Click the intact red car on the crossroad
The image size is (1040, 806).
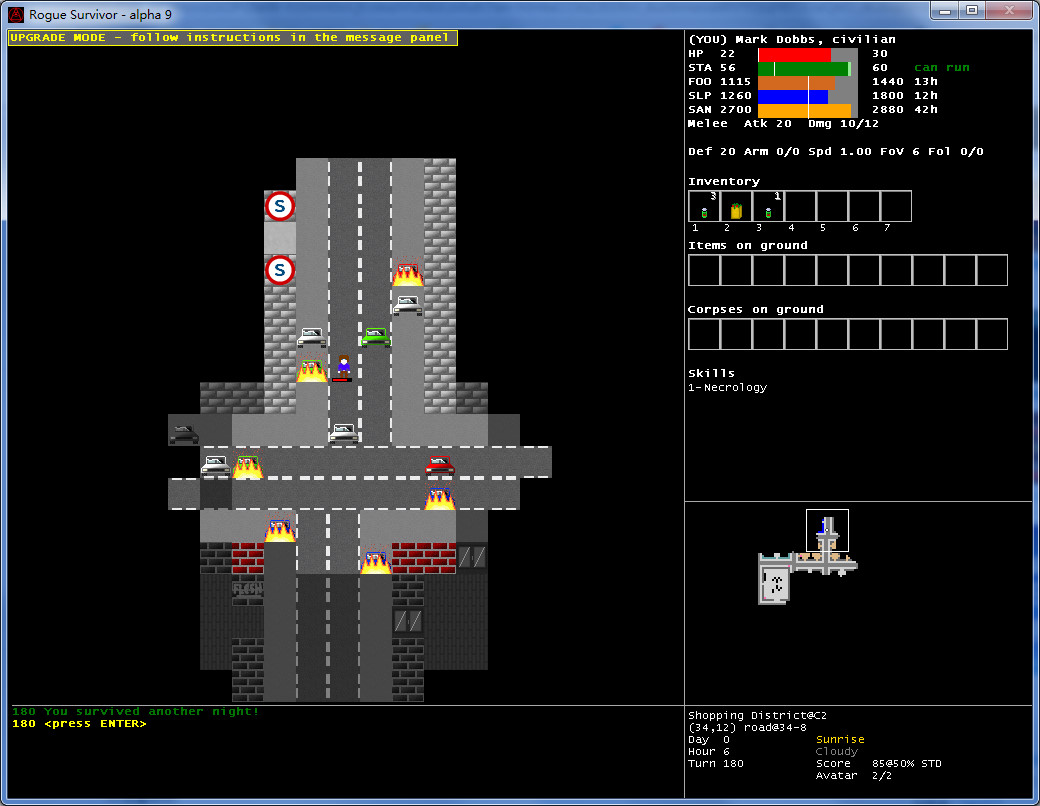pos(439,465)
